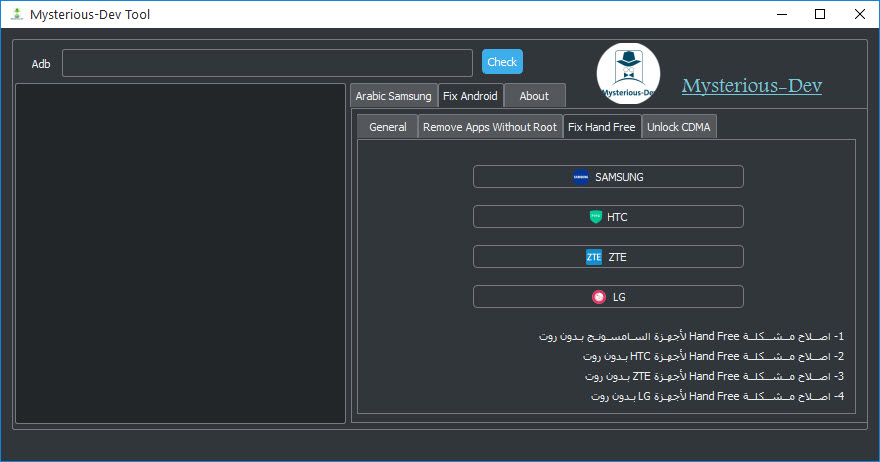Image resolution: width=880 pixels, height=462 pixels.
Task: Minimize the Mysterious-Dev Tool window
Action: (x=782, y=14)
